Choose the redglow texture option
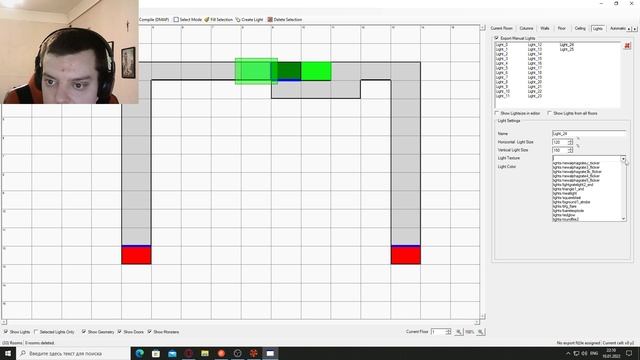 pos(564,215)
